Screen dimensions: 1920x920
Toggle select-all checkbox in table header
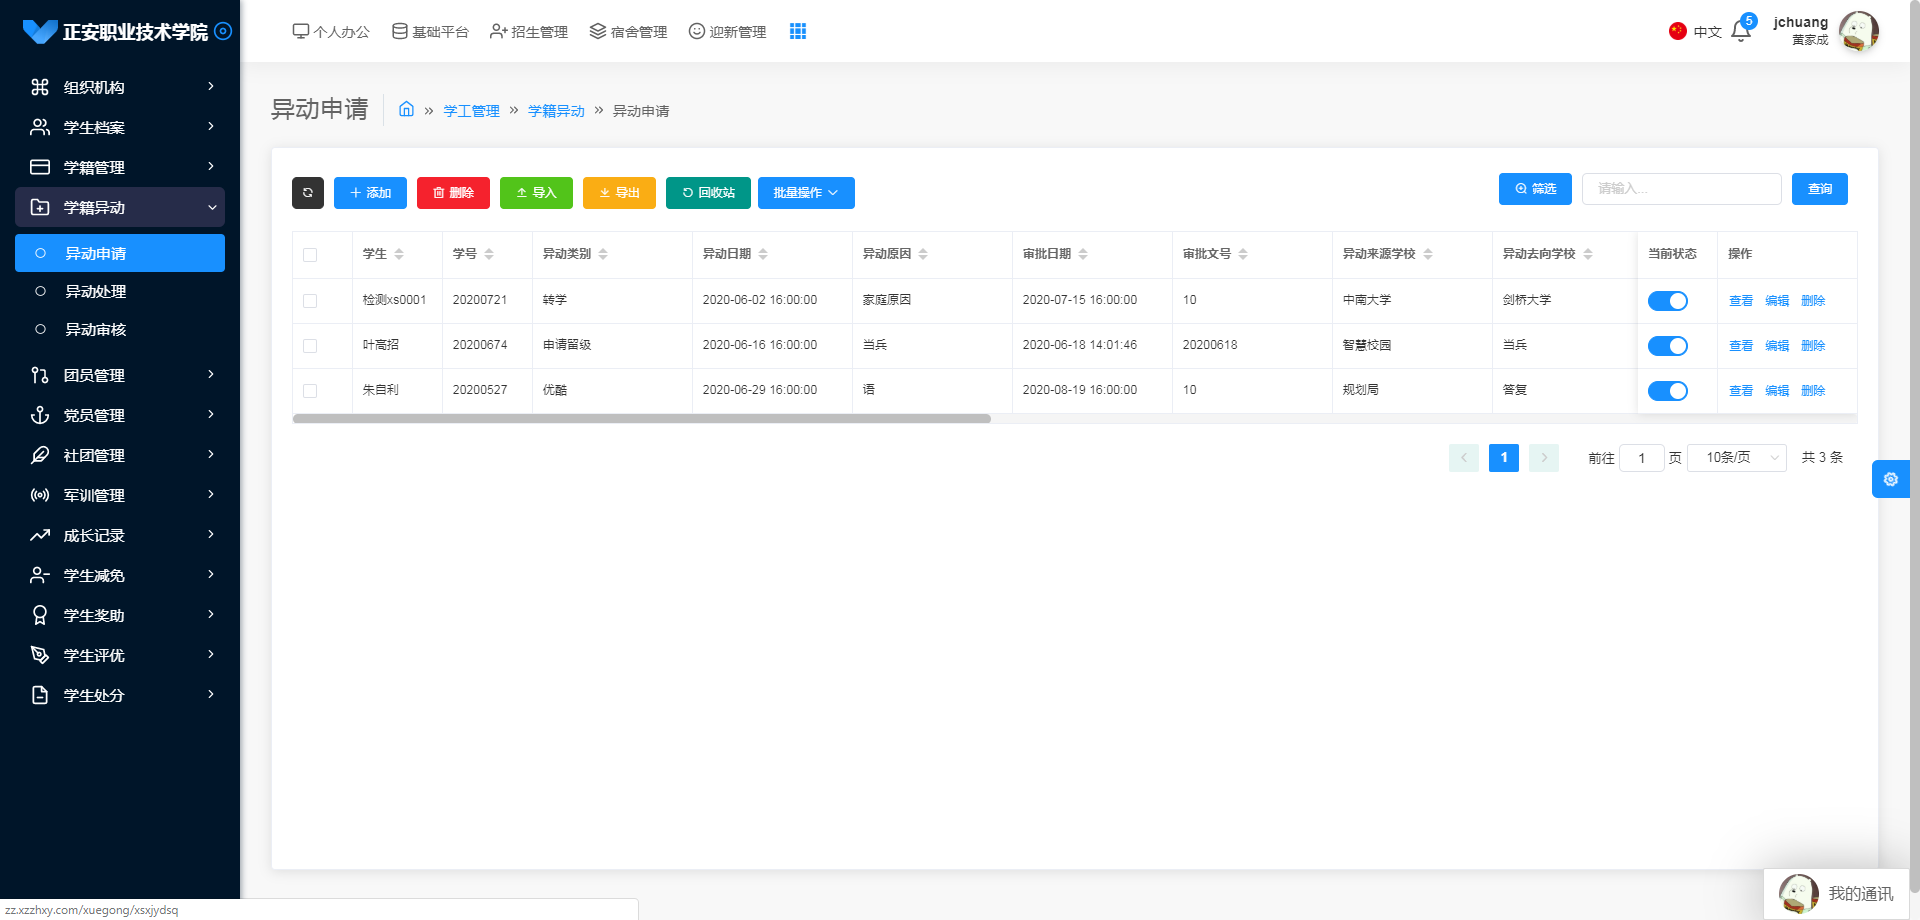pos(310,255)
